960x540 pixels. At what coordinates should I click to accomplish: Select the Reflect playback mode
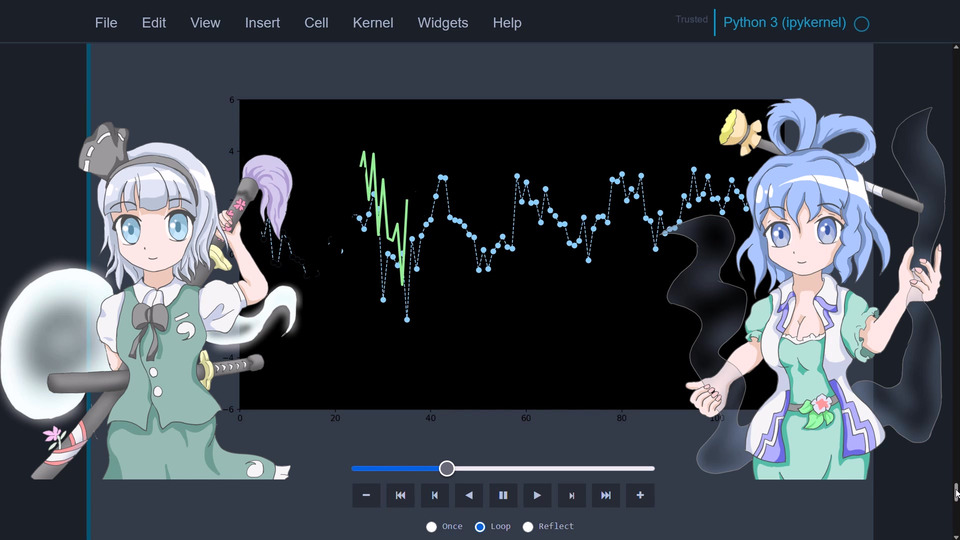coord(528,527)
